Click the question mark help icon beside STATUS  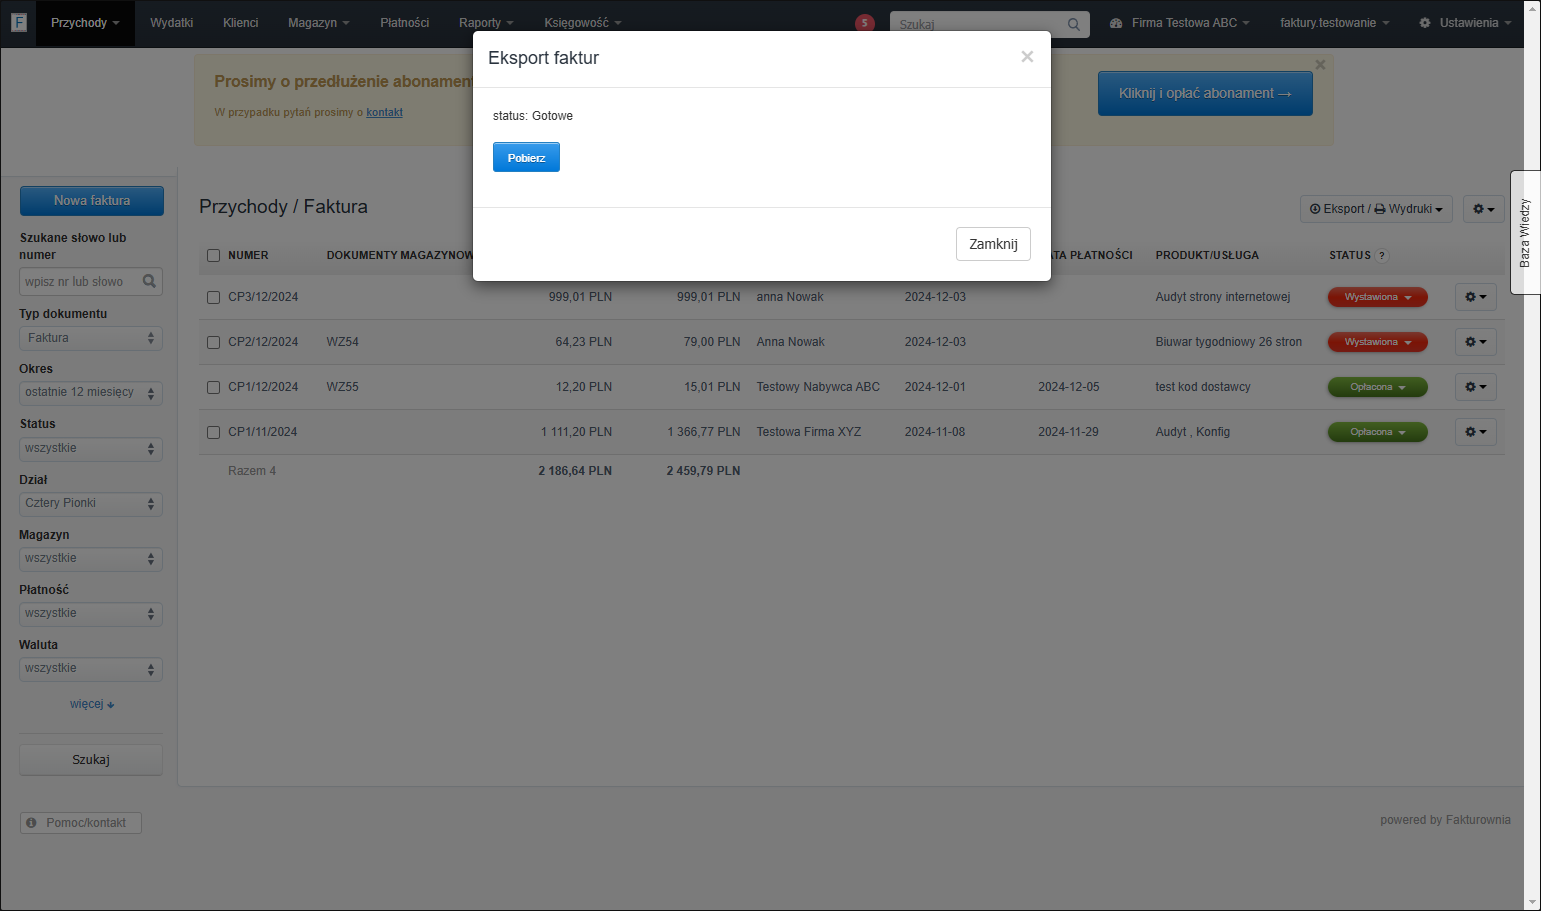1382,255
